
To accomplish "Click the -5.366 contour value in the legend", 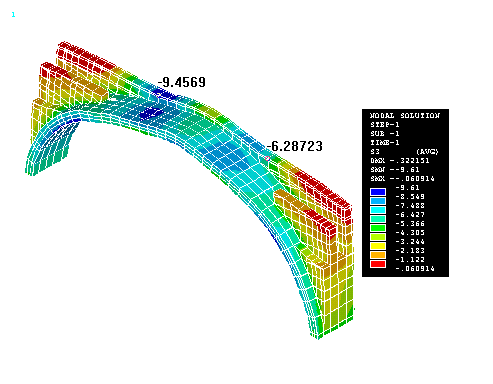I will (410, 223).
